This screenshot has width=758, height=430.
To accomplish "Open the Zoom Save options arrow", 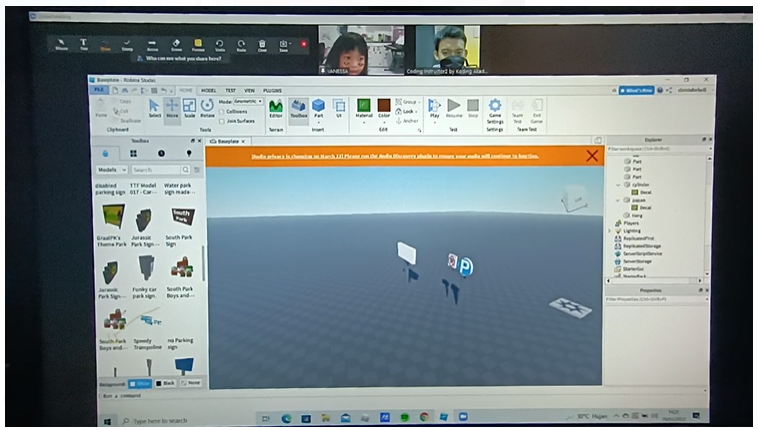I will point(290,44).
